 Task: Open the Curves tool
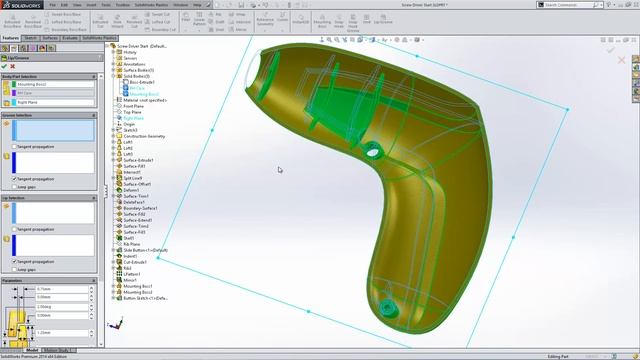282,18
